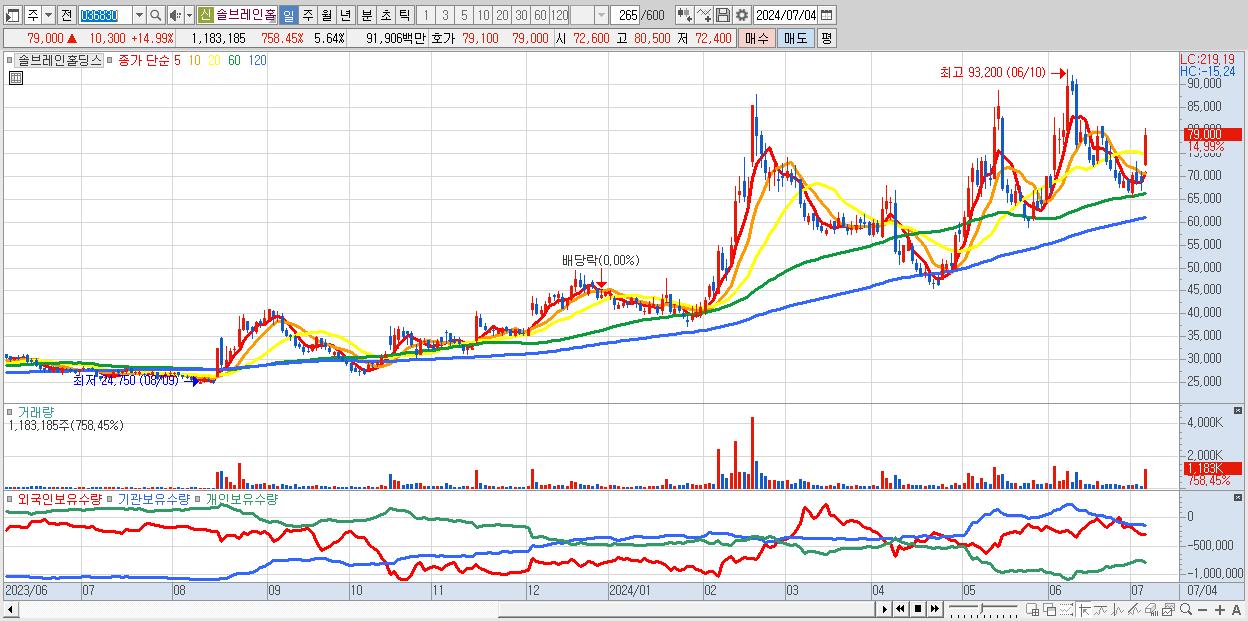Click the line-draw tool icon beside save
This screenshot has height=621, width=1248.
(x=704, y=15)
